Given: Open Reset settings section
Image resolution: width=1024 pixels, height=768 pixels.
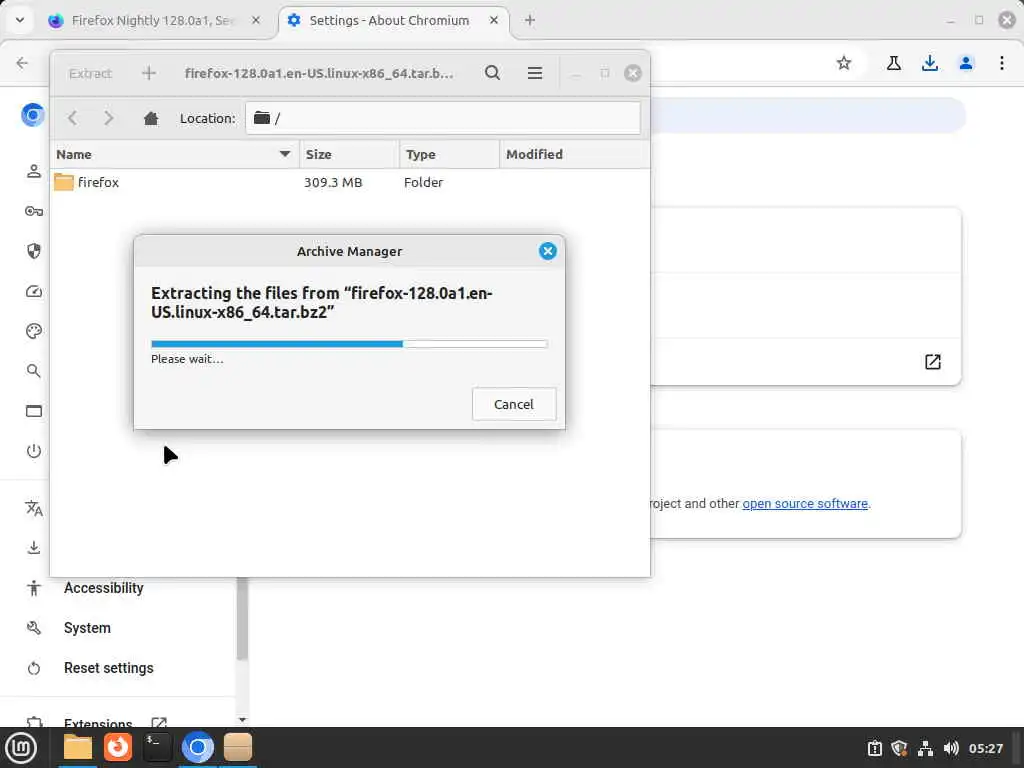Looking at the screenshot, I should tap(108, 668).
